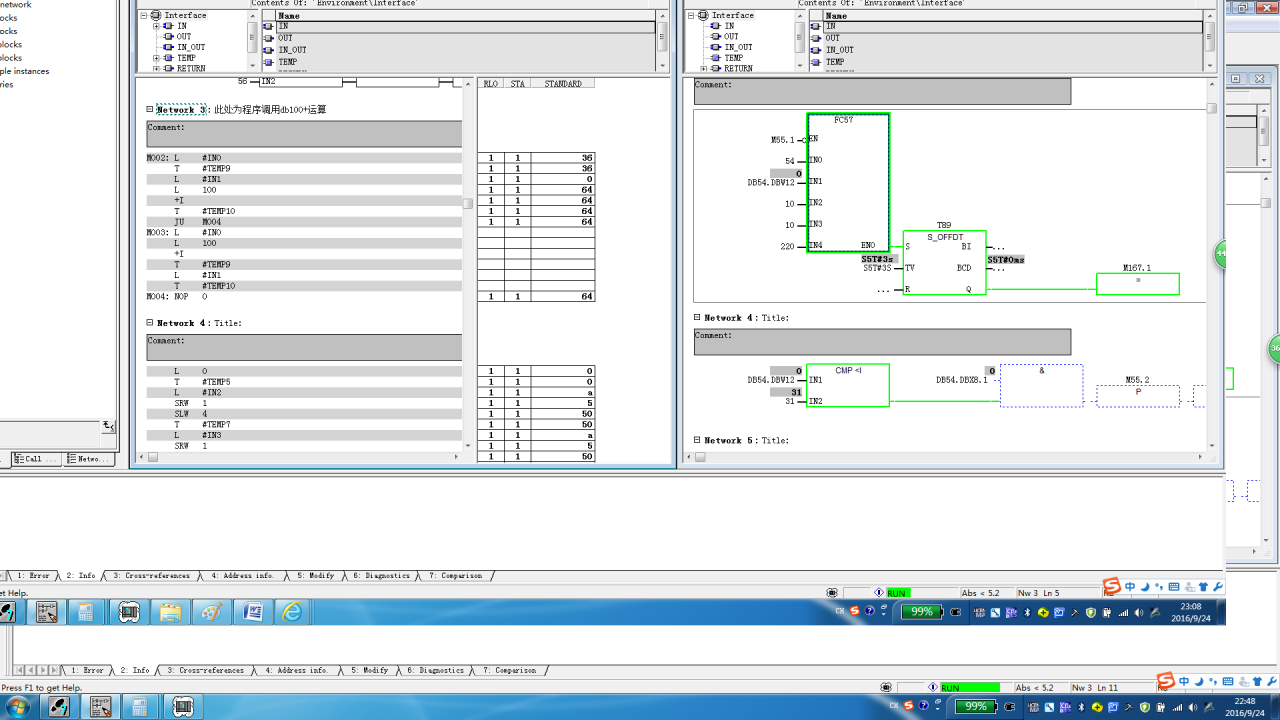Select the Interface root icon in the STL editor tree
This screenshot has width=1280, height=720.
[156, 15]
